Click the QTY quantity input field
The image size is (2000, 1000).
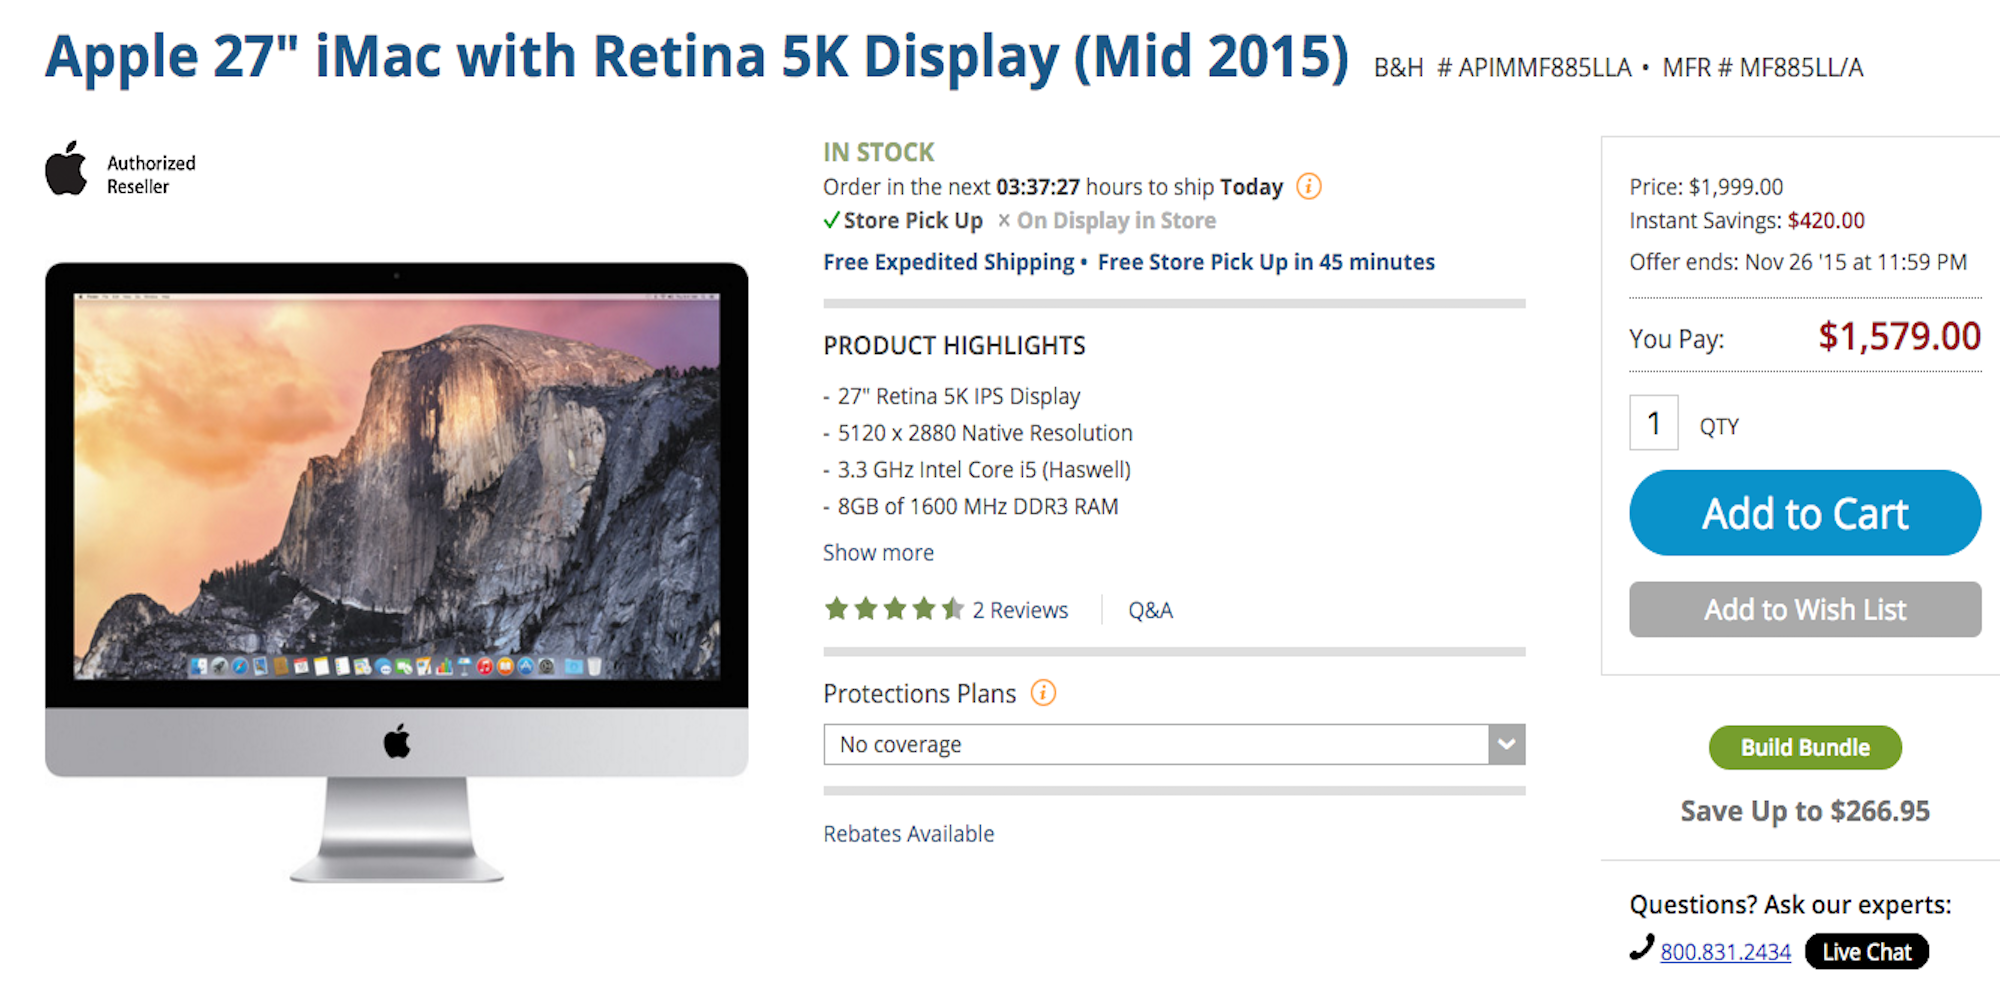coord(1653,423)
